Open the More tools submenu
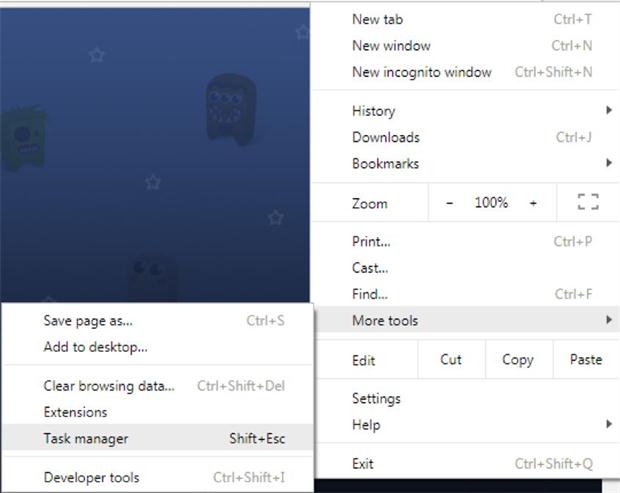Viewport: 620px width, 493px height. tap(467, 320)
